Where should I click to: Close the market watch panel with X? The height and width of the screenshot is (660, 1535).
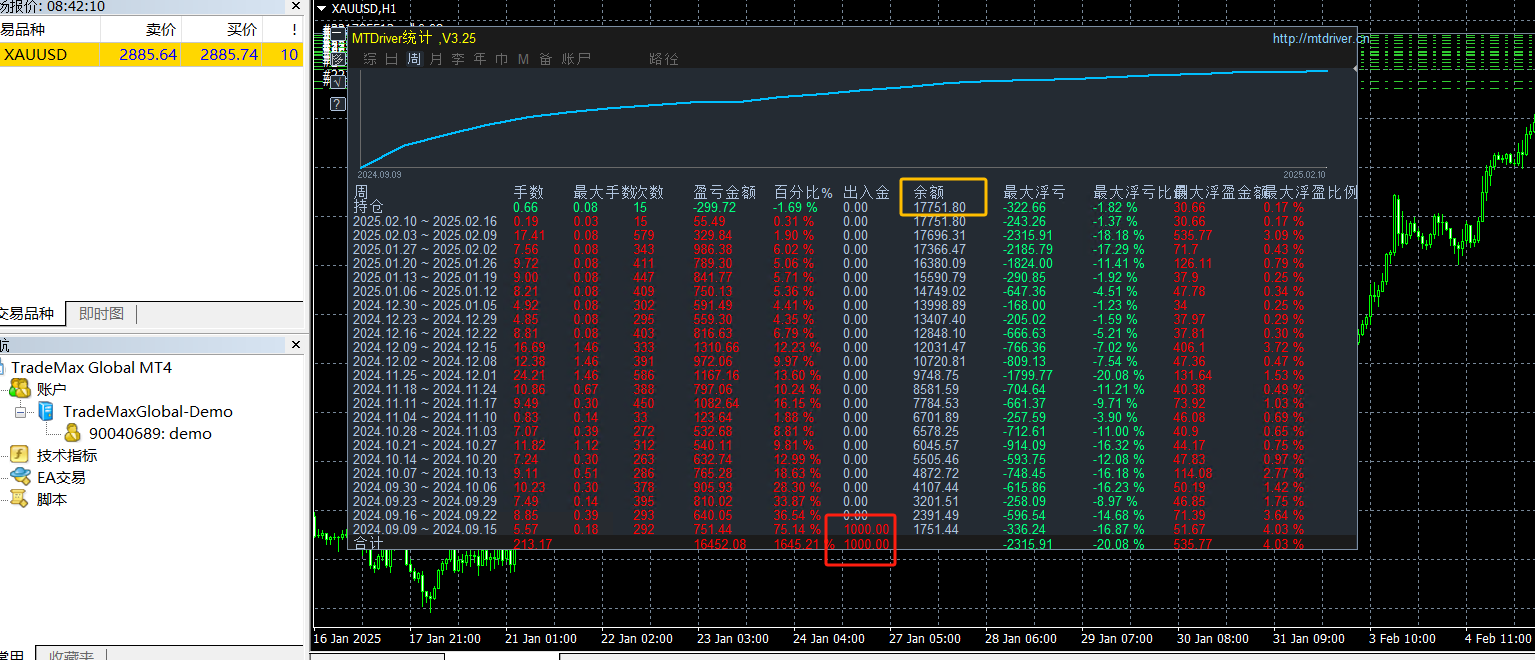coord(295,6)
